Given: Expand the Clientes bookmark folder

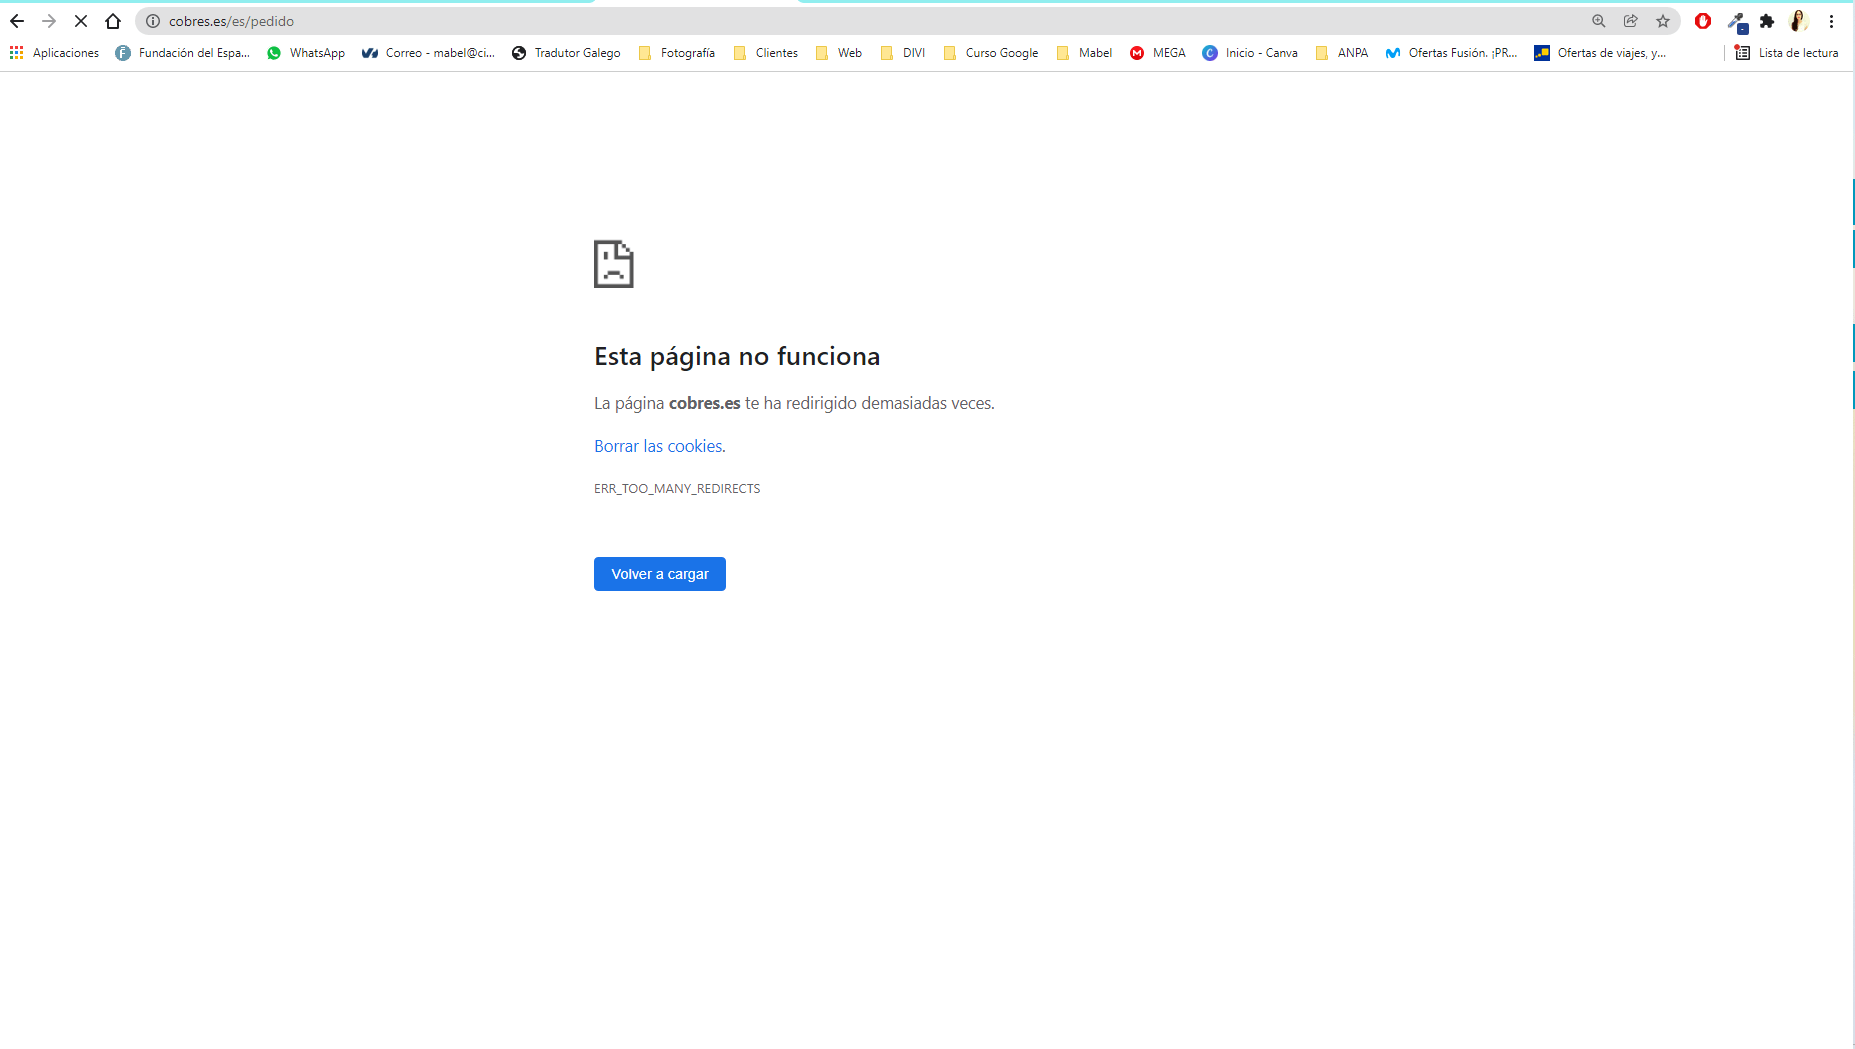Looking at the screenshot, I should click(x=766, y=53).
